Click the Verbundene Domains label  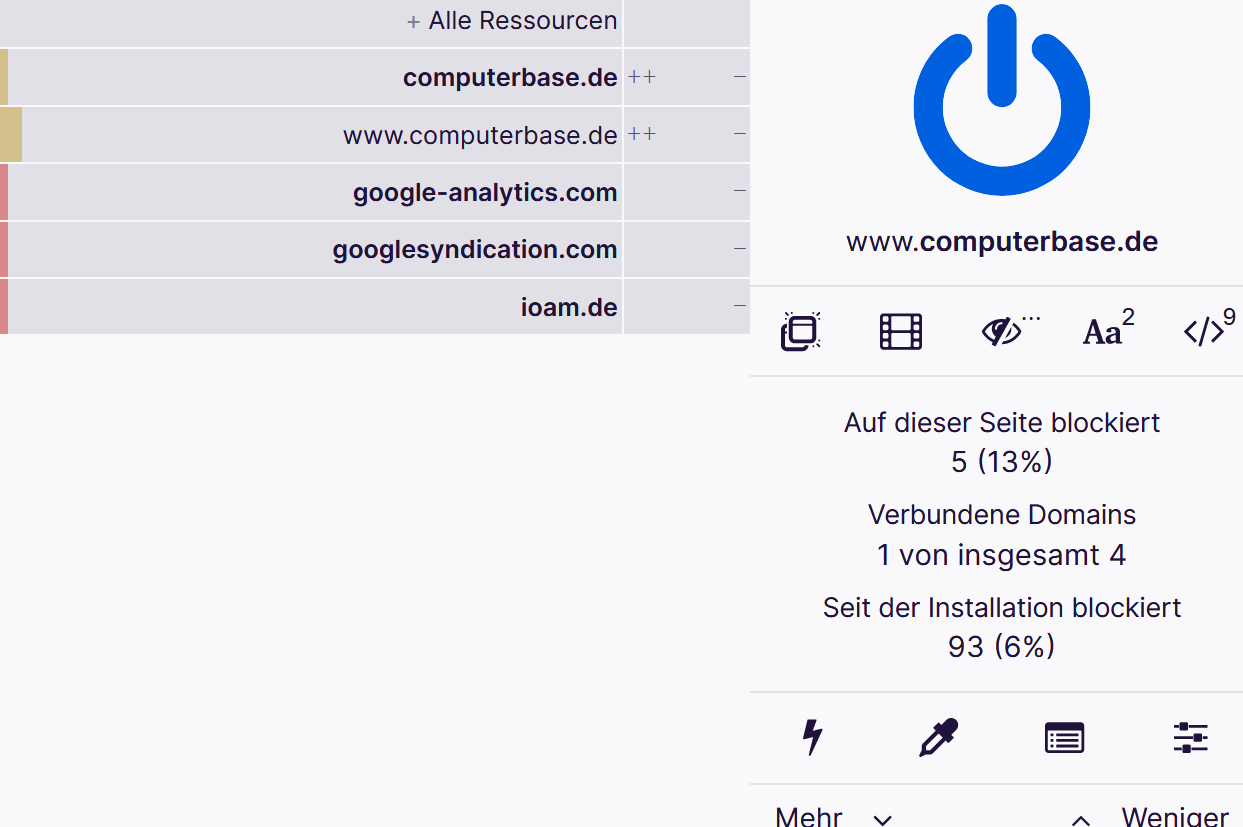pyautogui.click(x=1002, y=515)
